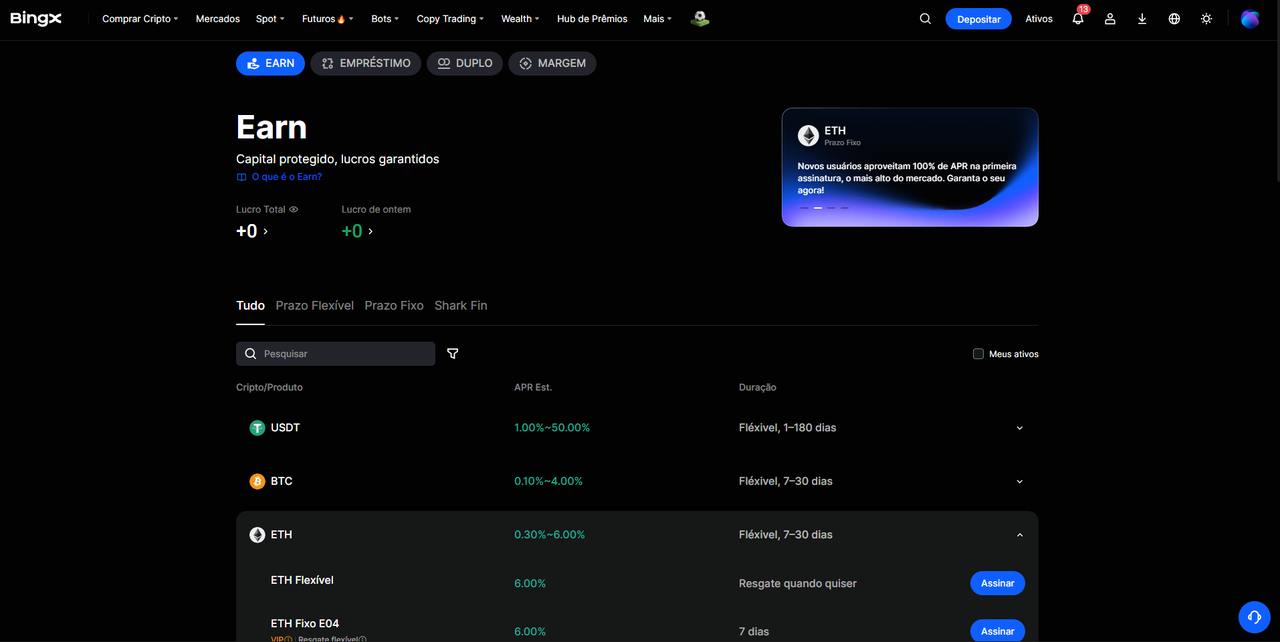The width and height of the screenshot is (1280, 642).
Task: Click O que é o Earn link
Action: point(287,177)
